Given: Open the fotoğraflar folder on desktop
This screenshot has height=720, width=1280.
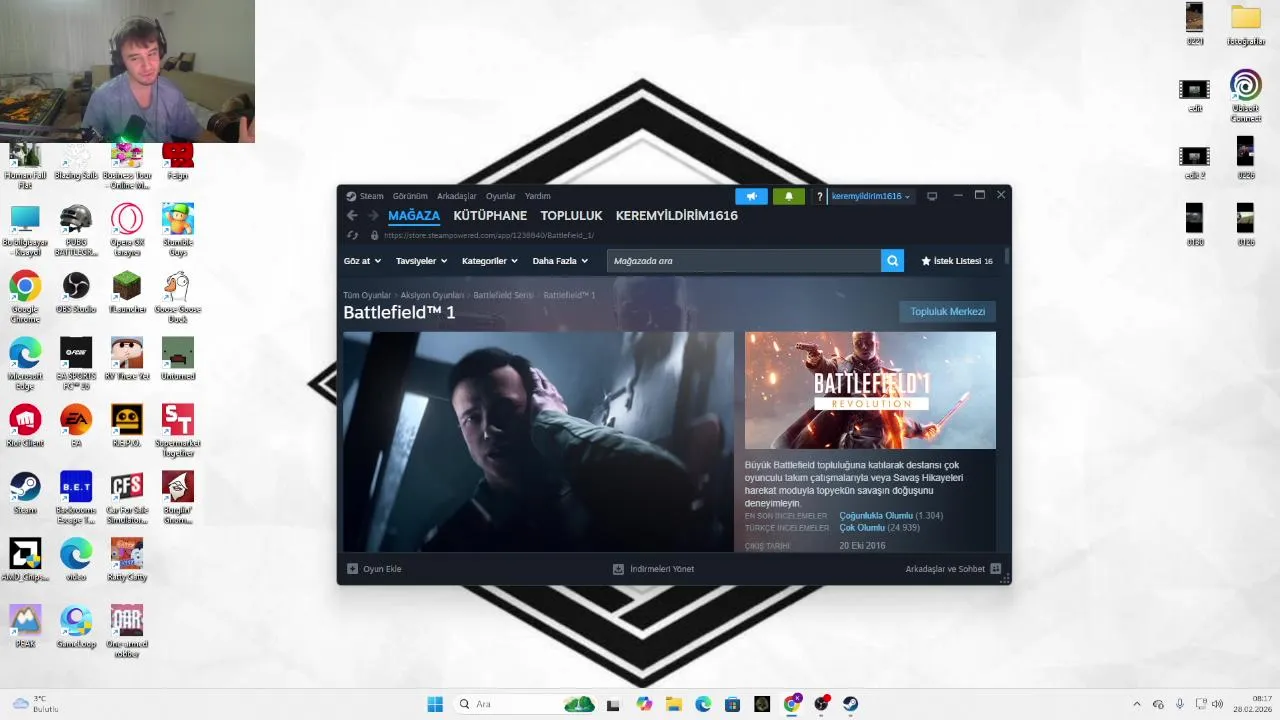Looking at the screenshot, I should click(1245, 25).
